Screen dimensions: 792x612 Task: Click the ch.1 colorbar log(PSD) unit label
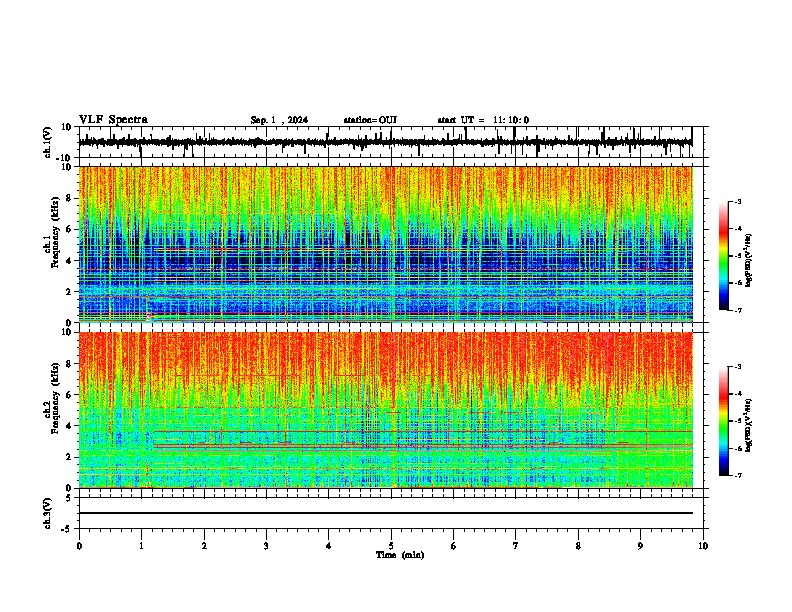(x=749, y=261)
